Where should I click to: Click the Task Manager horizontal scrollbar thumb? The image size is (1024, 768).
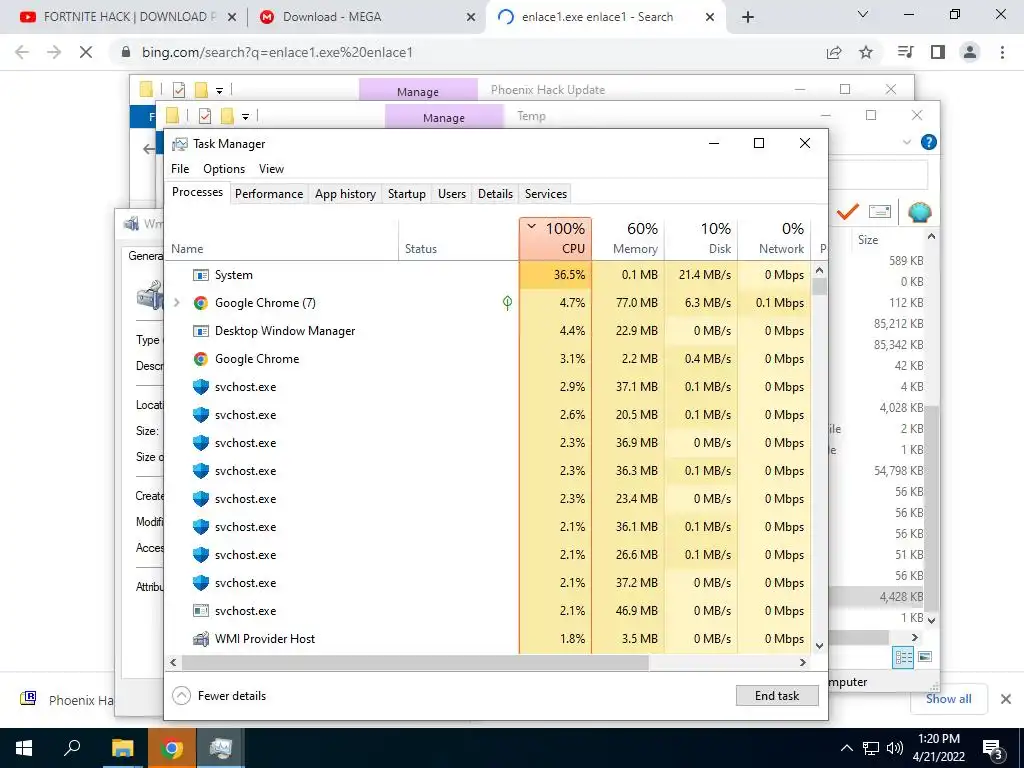pos(415,662)
